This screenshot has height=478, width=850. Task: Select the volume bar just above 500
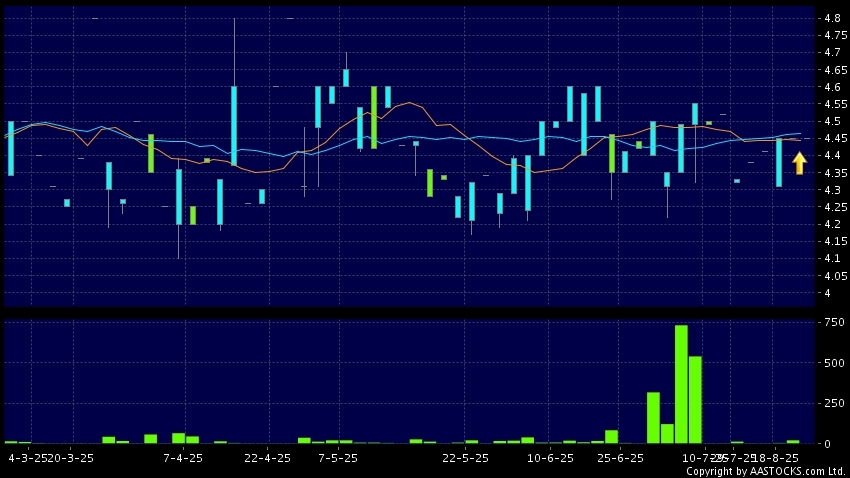pyautogui.click(x=695, y=400)
